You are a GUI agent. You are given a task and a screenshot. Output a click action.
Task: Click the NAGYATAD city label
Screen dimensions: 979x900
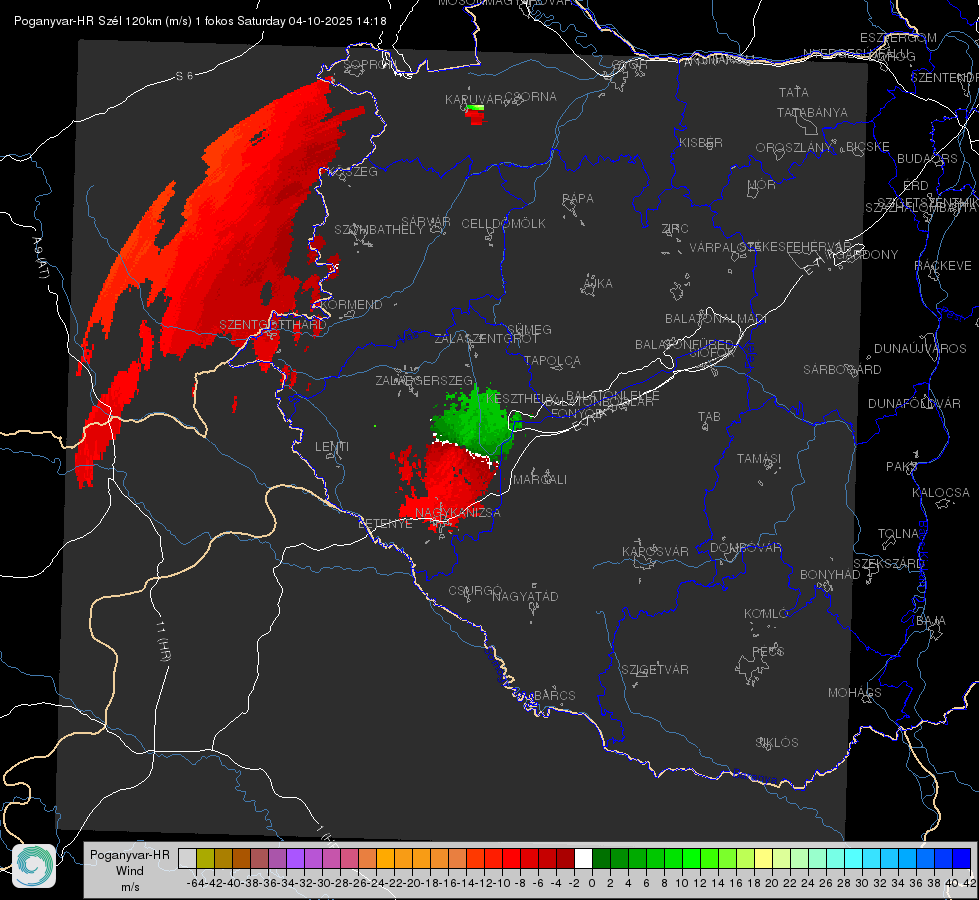525,596
